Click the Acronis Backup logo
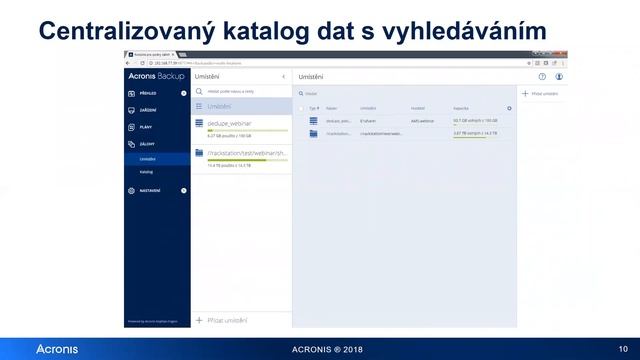 [156, 76]
